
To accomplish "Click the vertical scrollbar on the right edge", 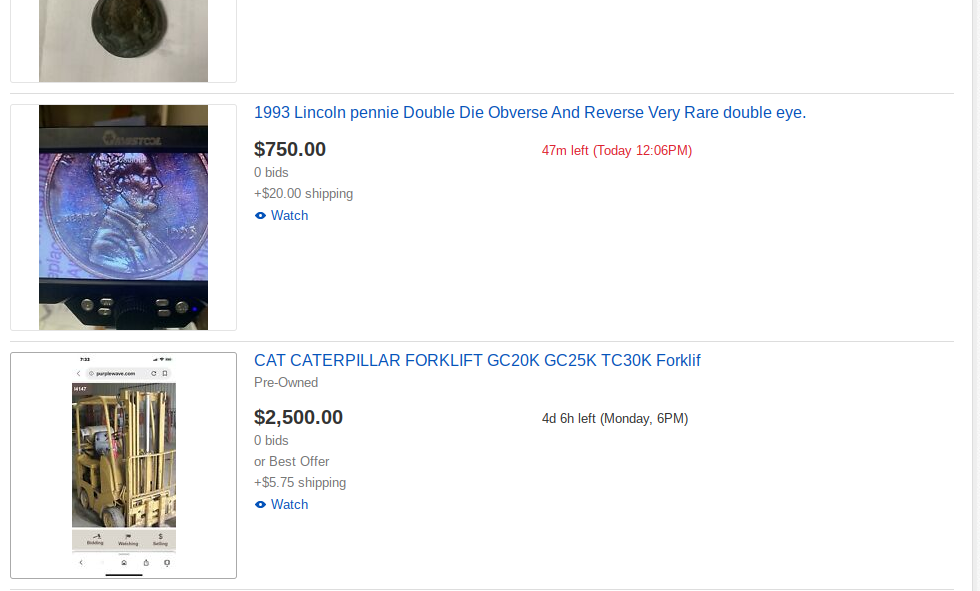I will point(976,296).
